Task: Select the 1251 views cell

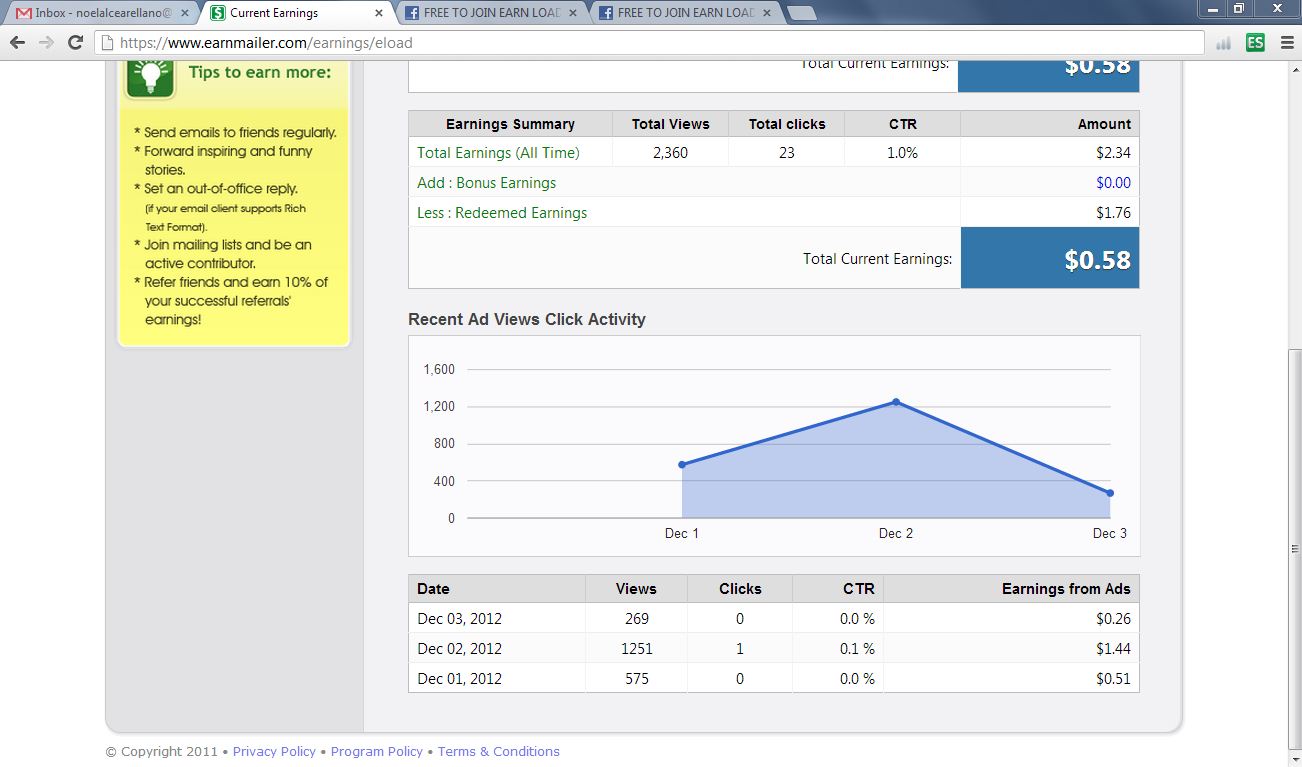Action: [x=637, y=649]
